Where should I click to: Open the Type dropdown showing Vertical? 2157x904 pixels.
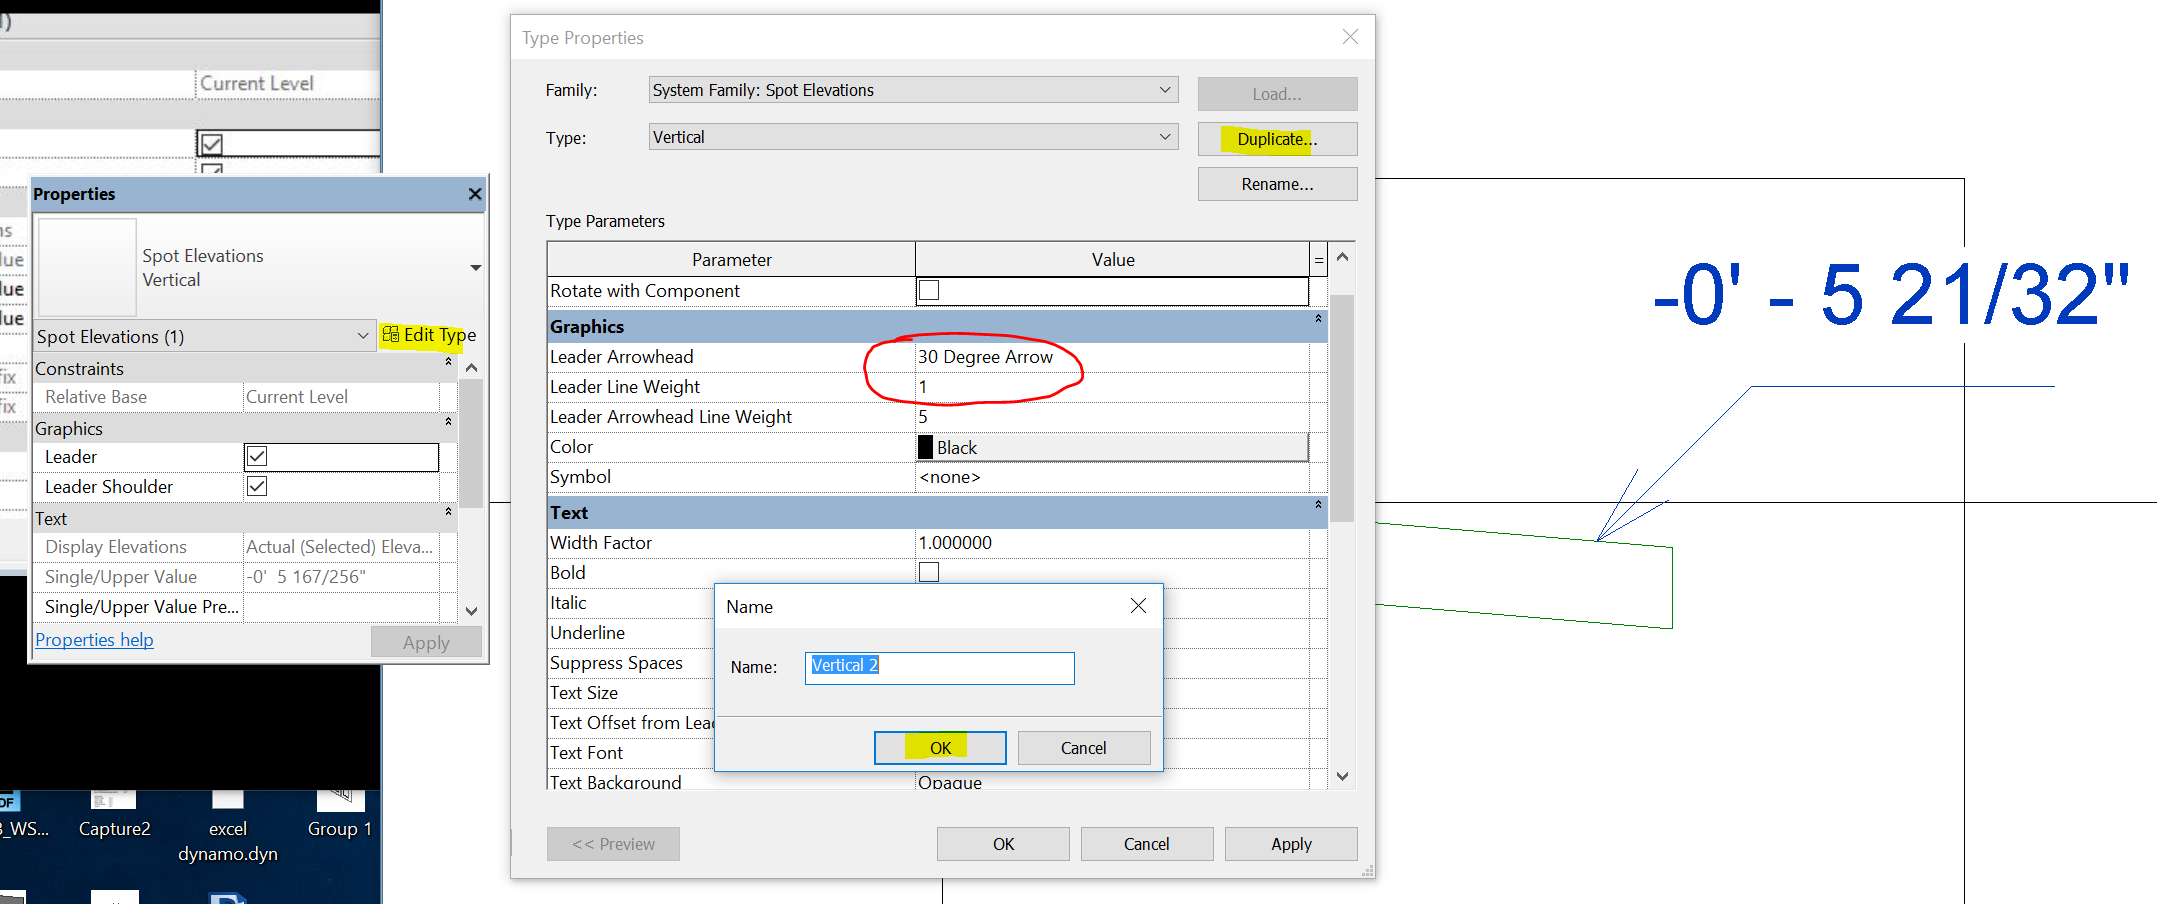click(x=1163, y=136)
